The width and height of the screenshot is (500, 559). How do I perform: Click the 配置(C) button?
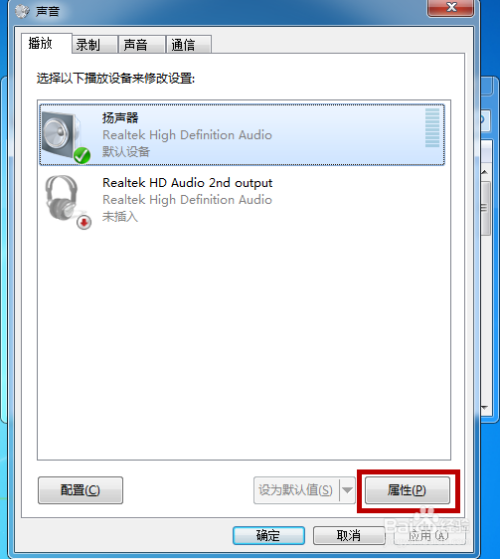(81, 490)
